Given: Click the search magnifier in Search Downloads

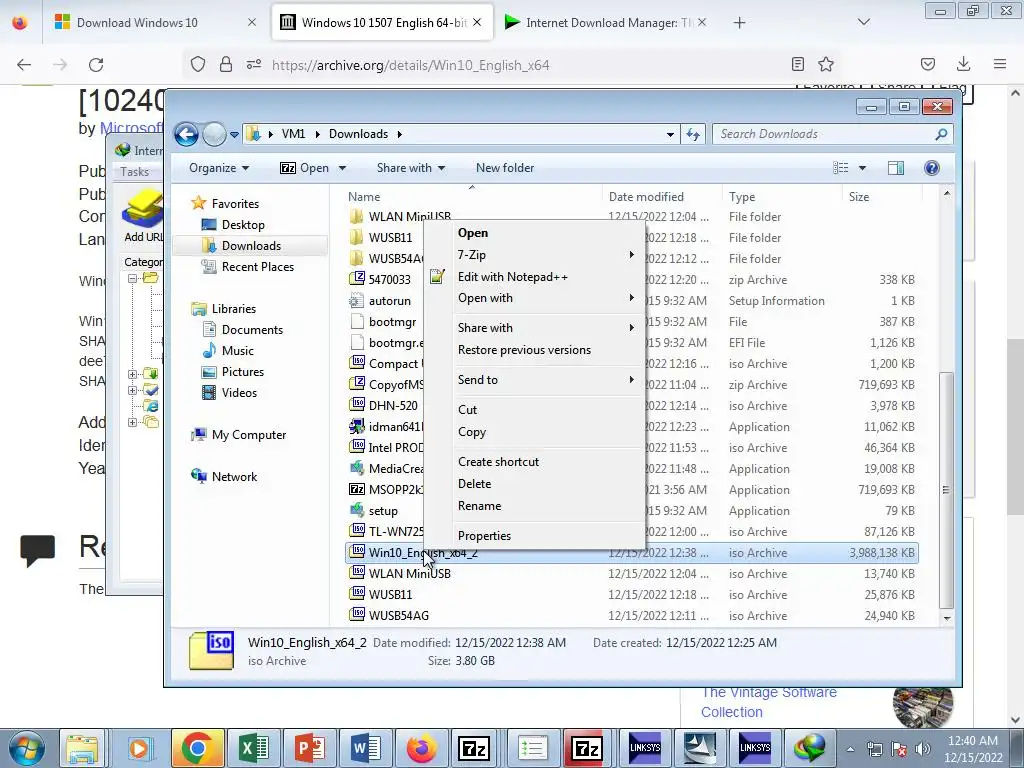Looking at the screenshot, I should (940, 134).
